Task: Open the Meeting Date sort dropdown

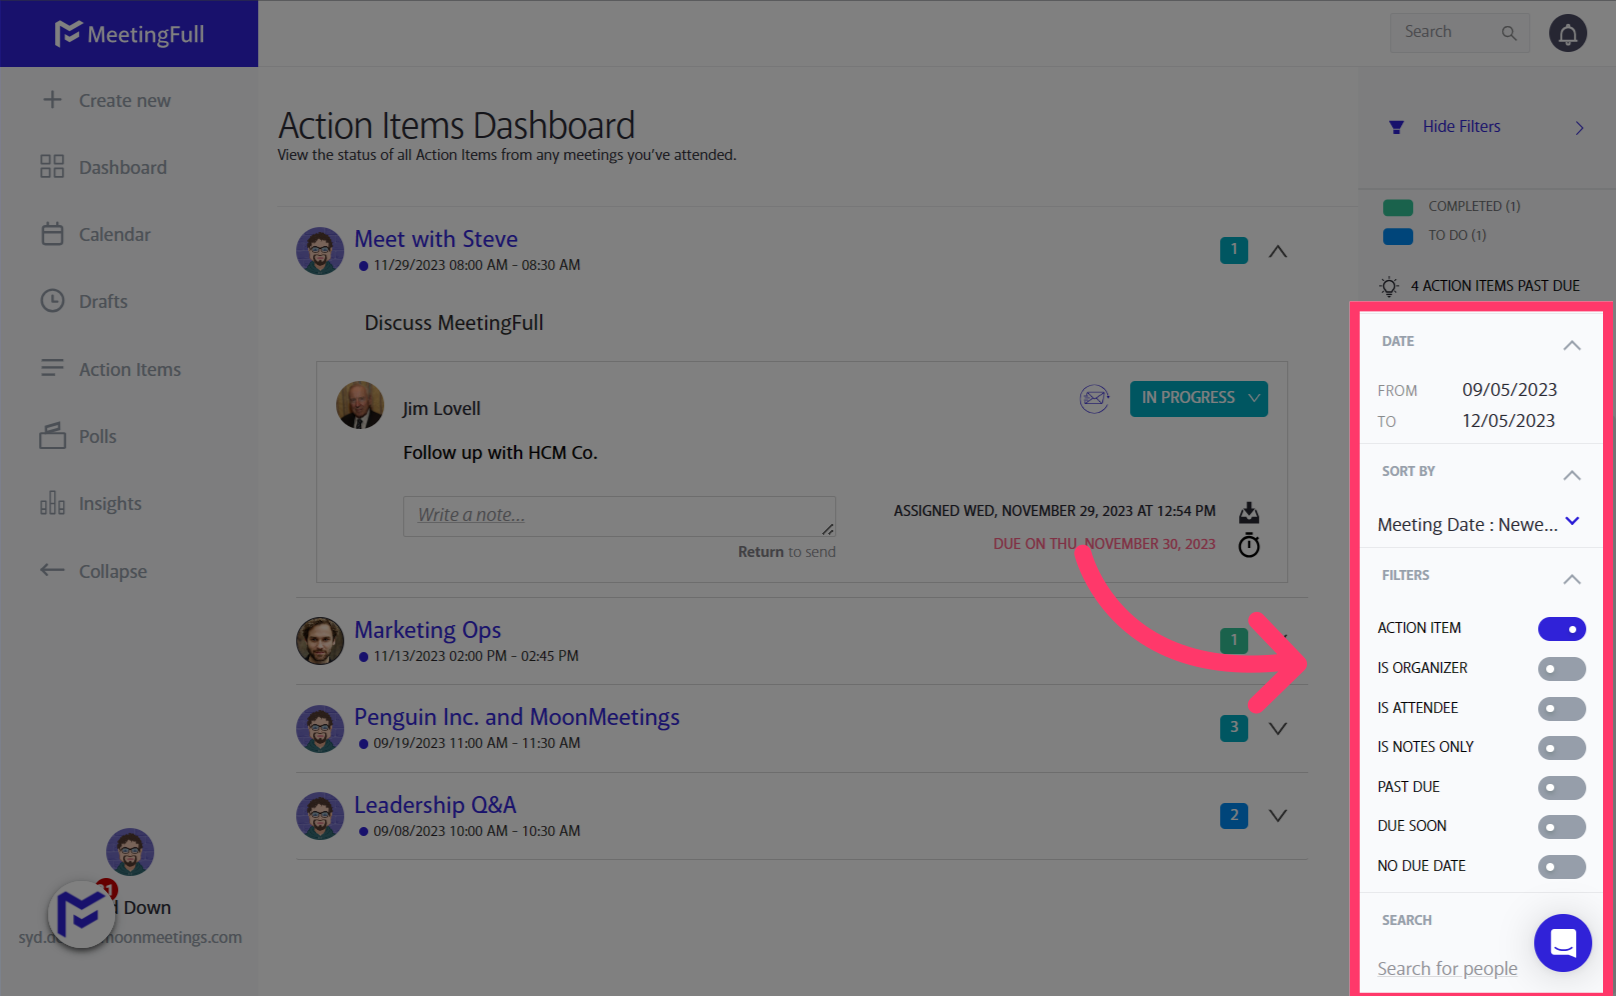Action: [x=1478, y=524]
